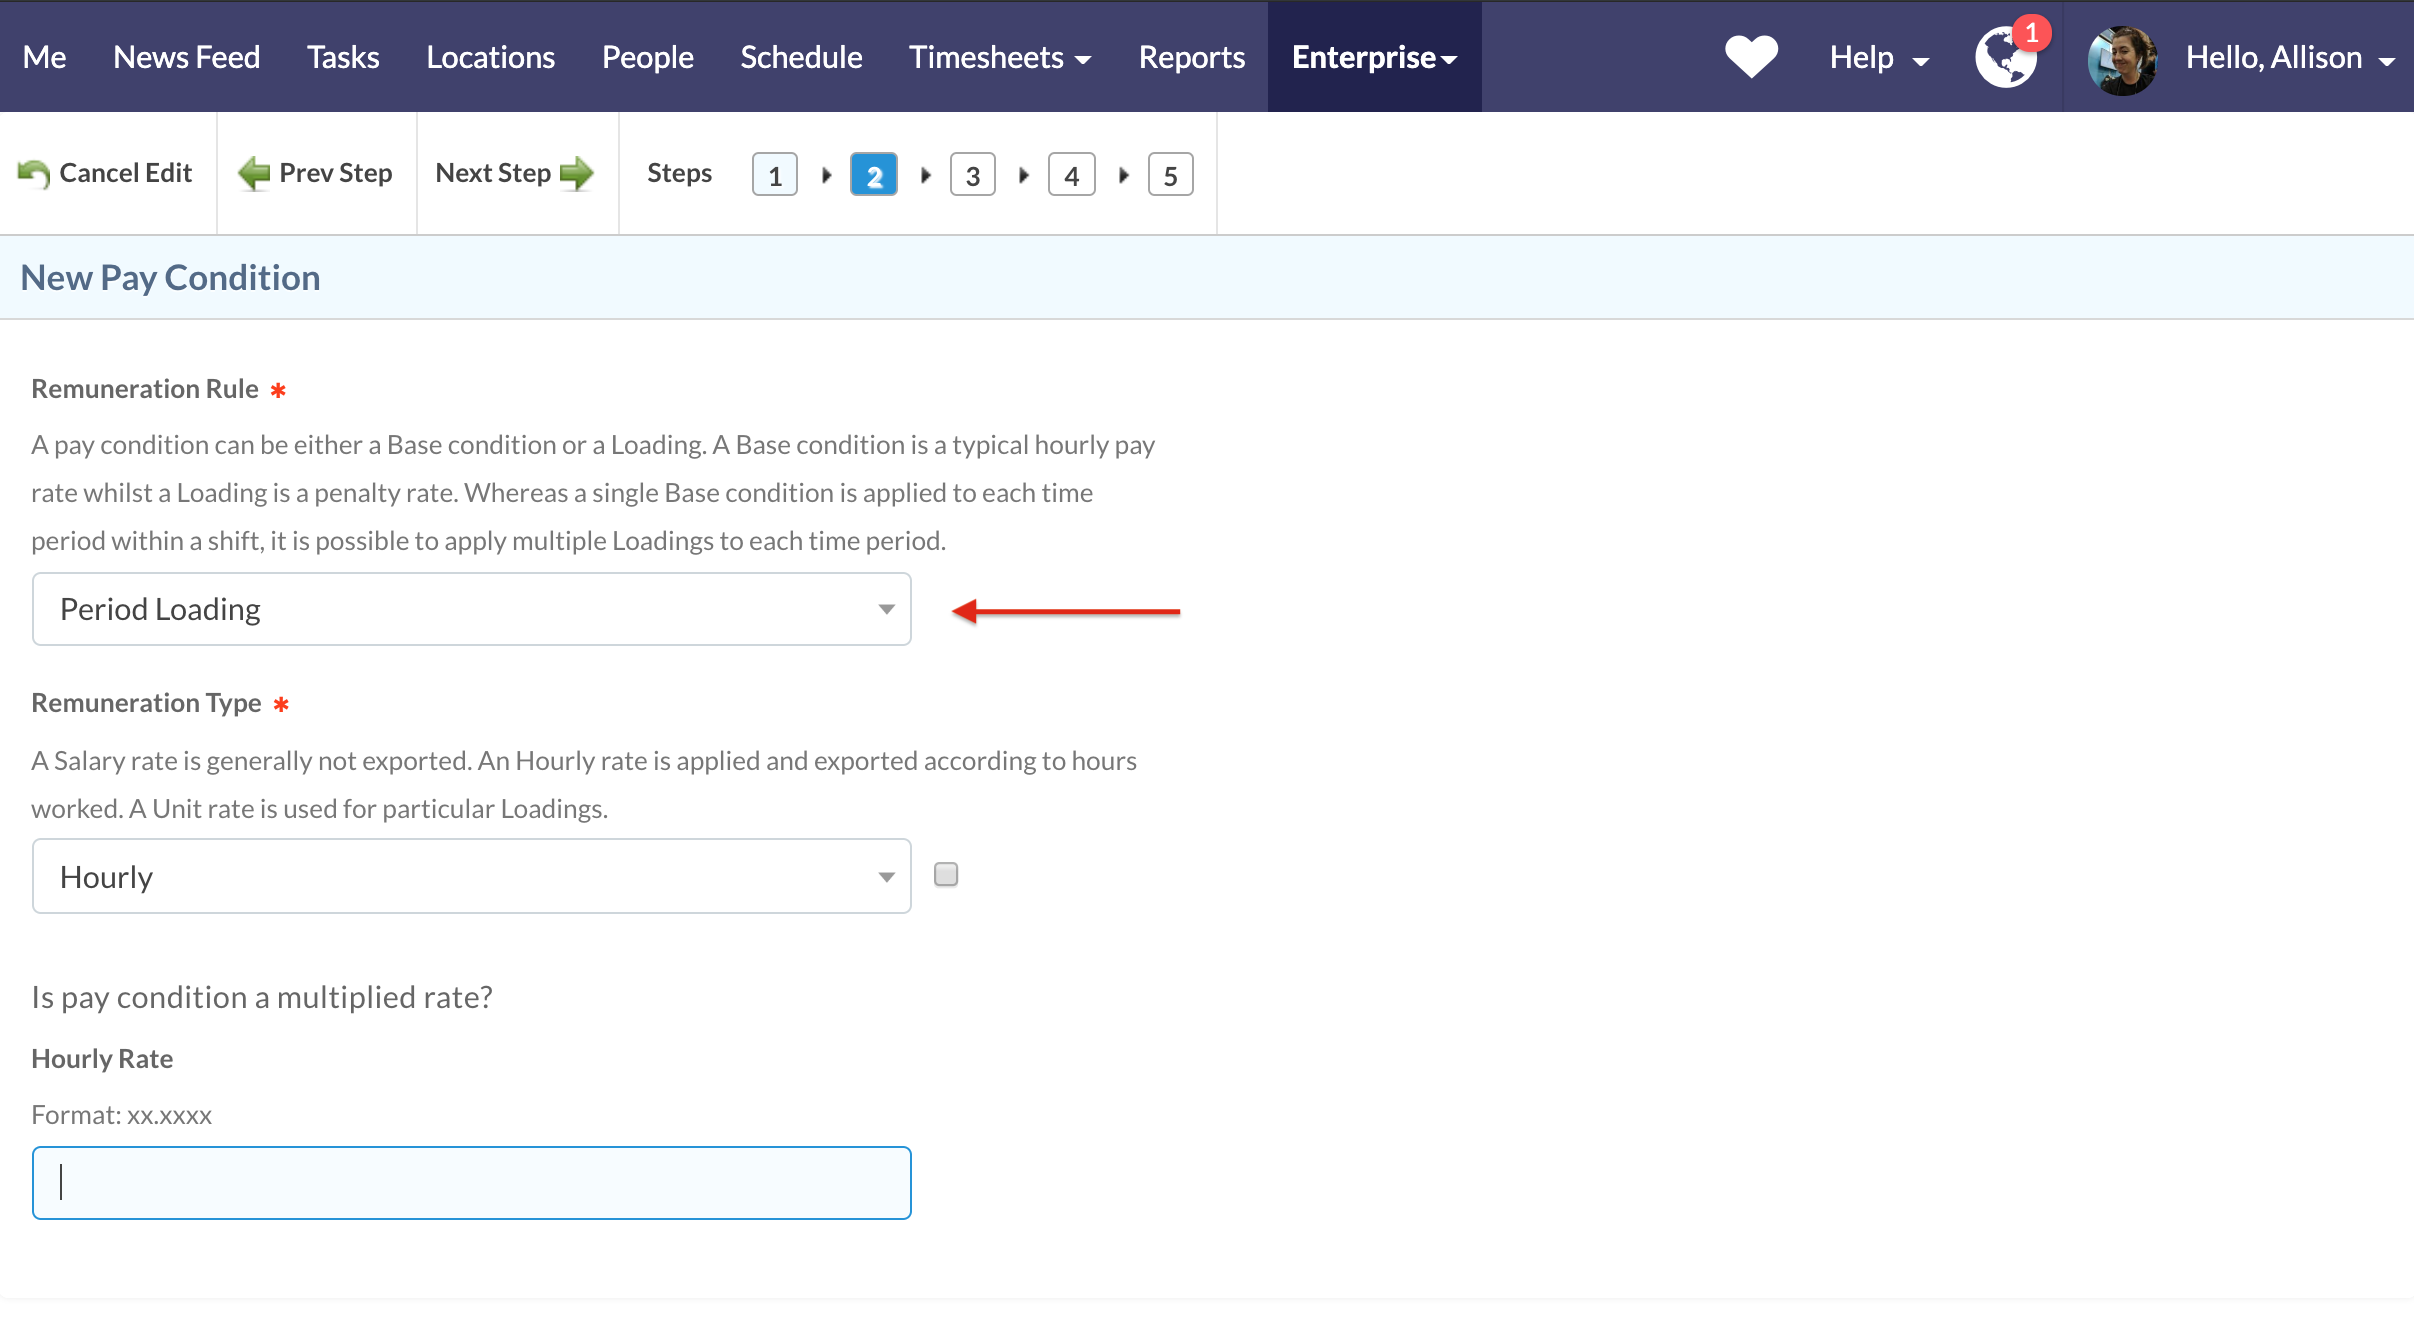Jump to step 5 box
The image size is (2414, 1324).
point(1170,176)
